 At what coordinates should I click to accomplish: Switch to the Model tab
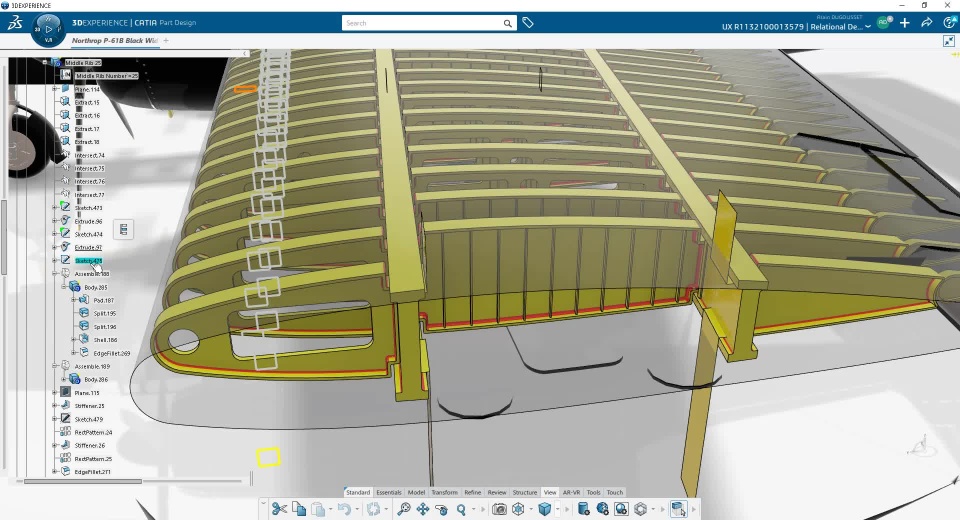[x=416, y=492]
